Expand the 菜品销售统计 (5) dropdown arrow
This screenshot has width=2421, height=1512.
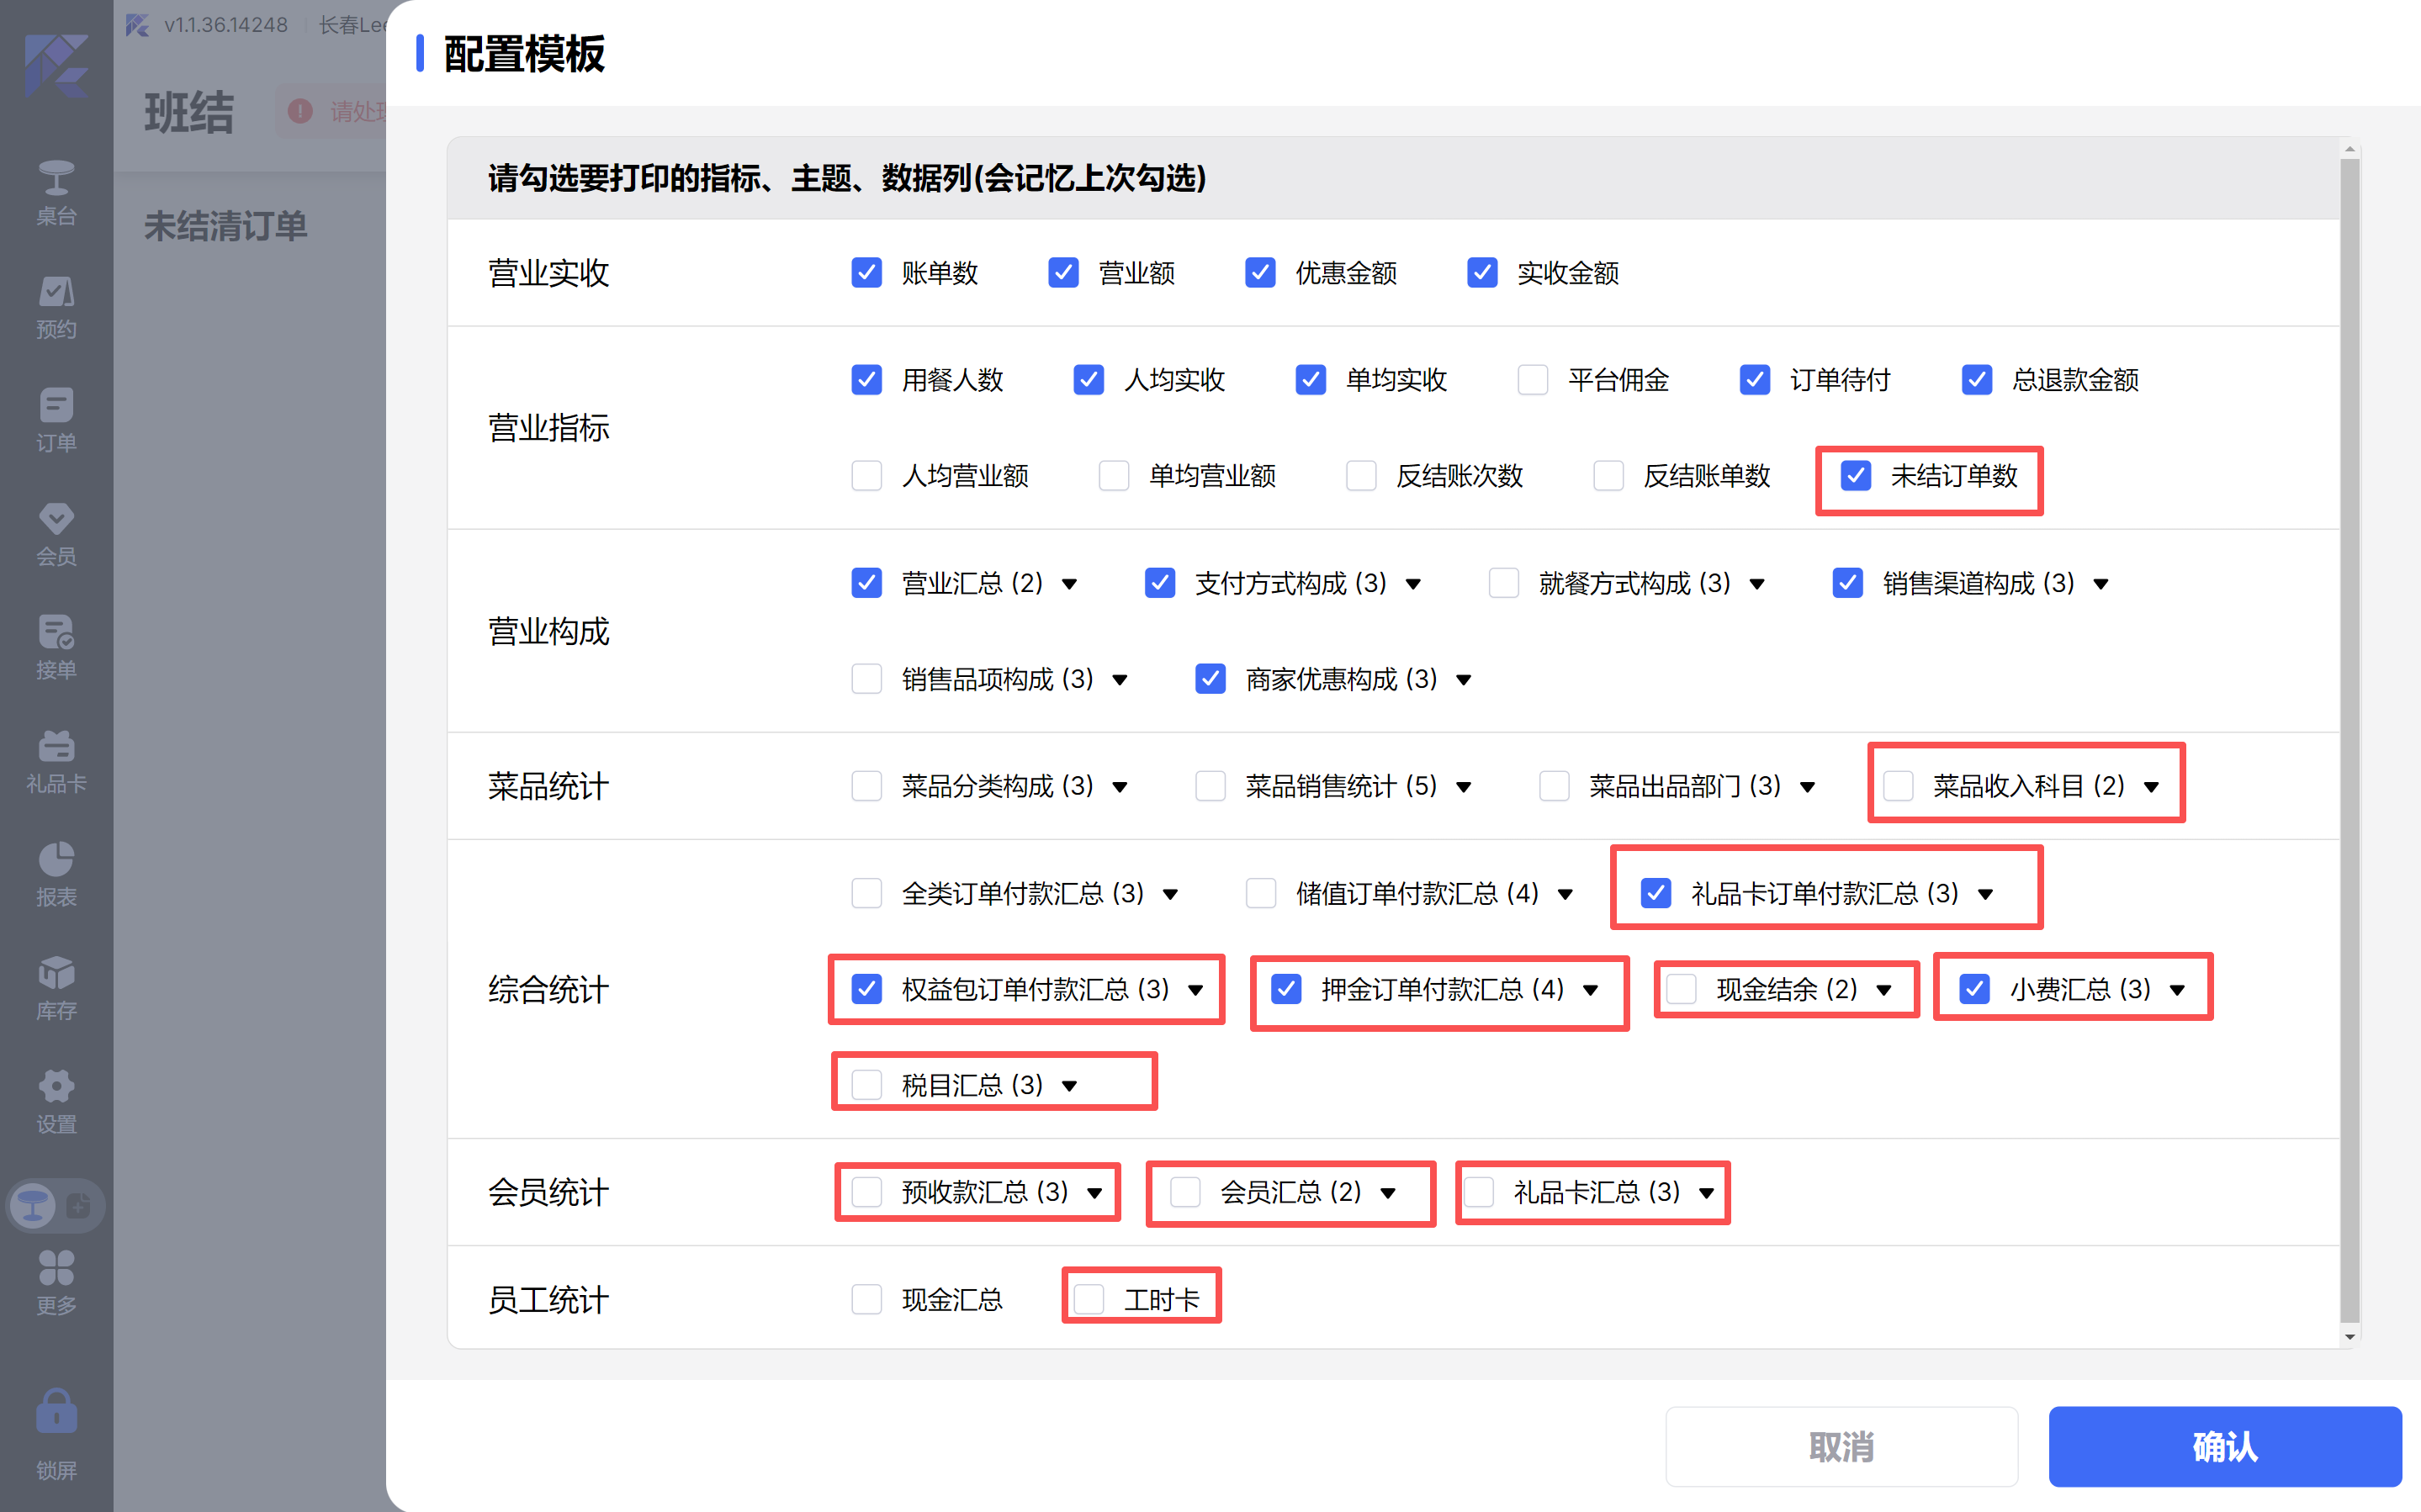pos(1464,787)
